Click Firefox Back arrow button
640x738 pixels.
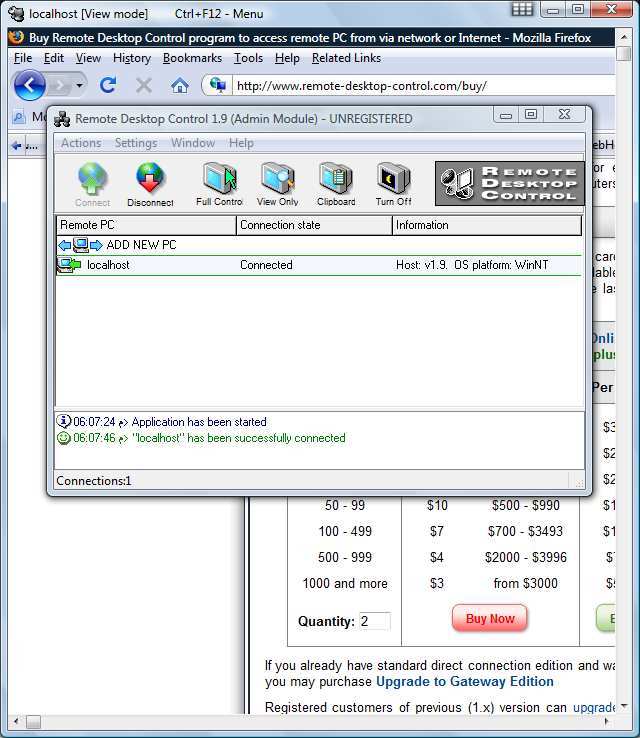30,85
